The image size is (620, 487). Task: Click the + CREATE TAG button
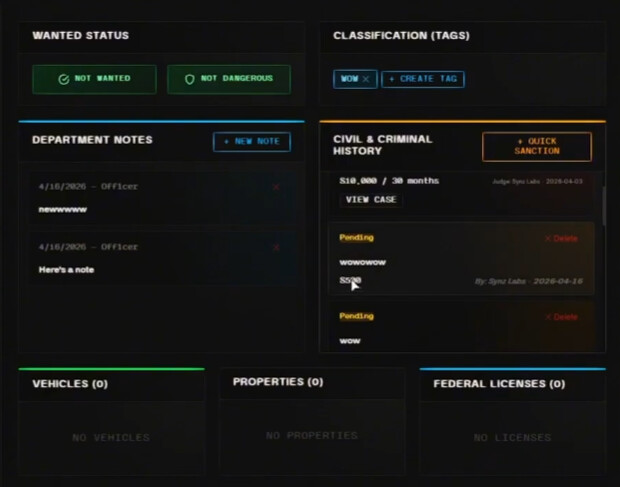[x=423, y=79]
